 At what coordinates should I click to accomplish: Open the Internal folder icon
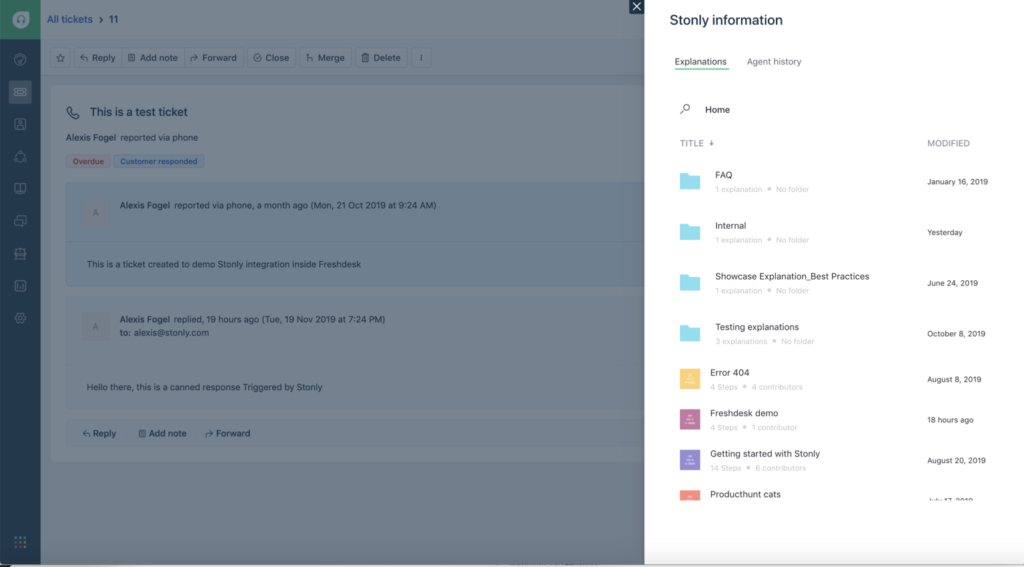(690, 232)
